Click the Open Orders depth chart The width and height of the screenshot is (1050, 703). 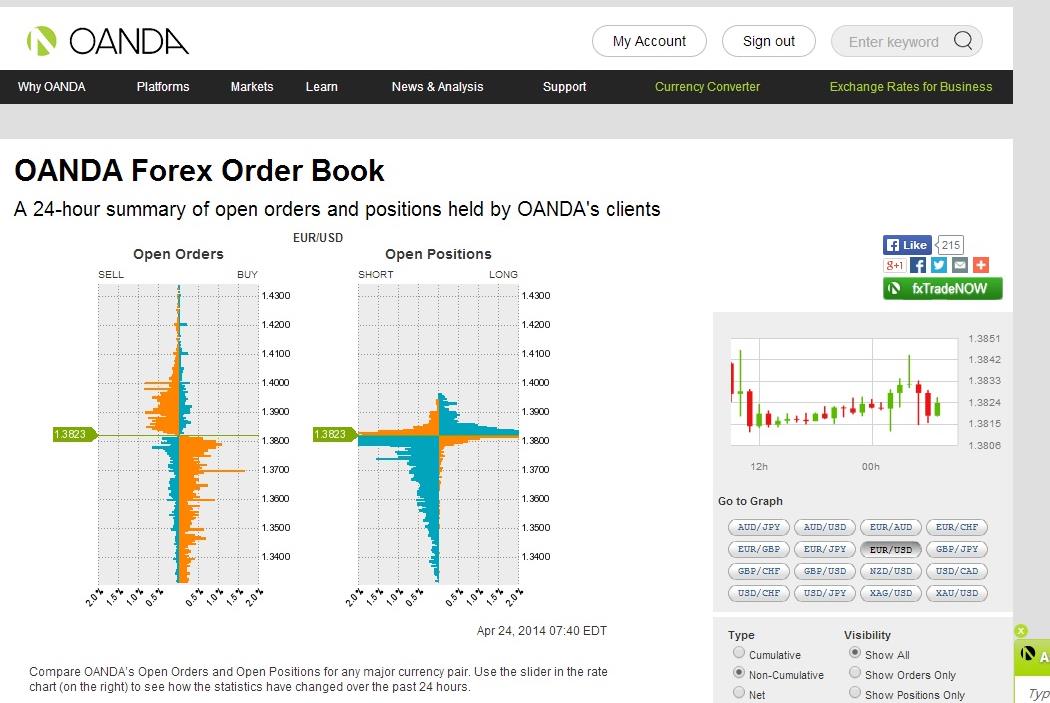tap(178, 434)
